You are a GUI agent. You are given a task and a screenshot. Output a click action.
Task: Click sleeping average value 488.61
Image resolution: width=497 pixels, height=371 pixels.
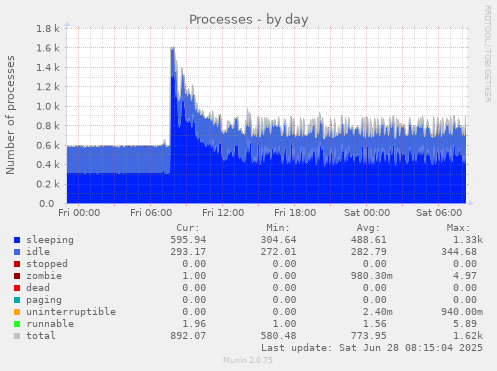point(368,240)
